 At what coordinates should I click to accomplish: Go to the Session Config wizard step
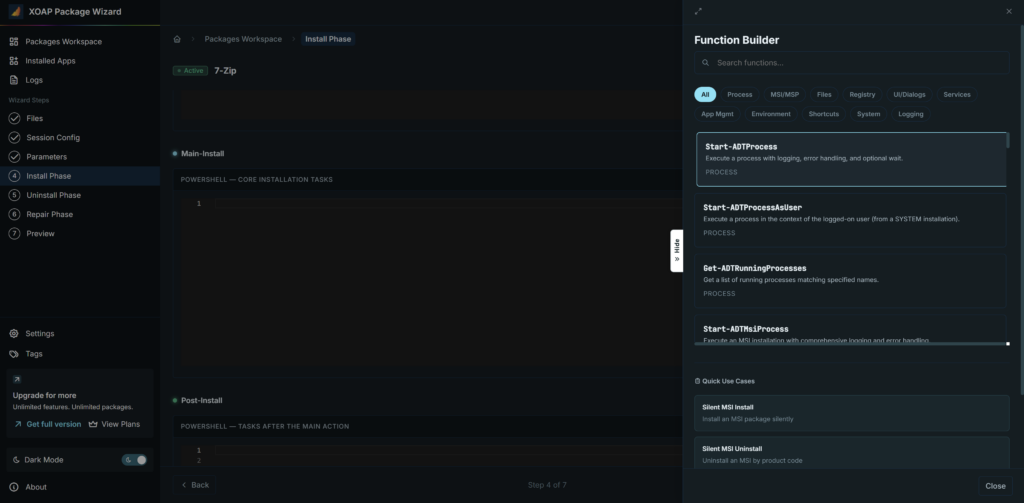pos(53,138)
